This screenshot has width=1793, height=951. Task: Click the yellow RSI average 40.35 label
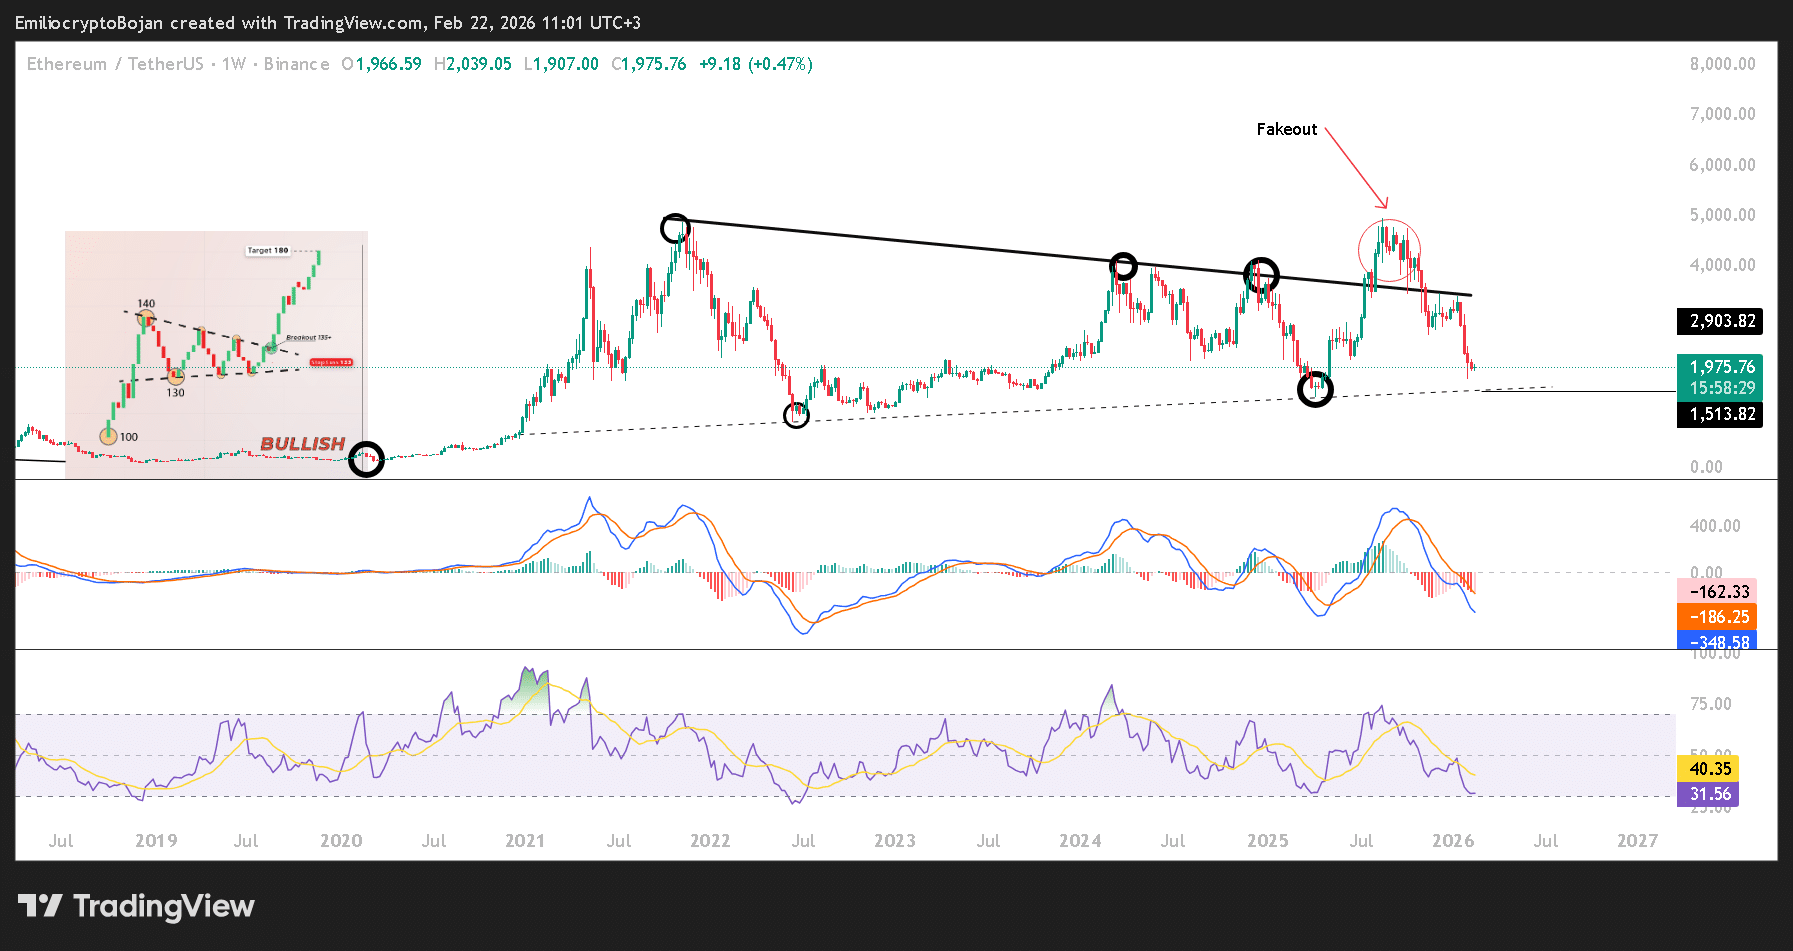[x=1708, y=768]
